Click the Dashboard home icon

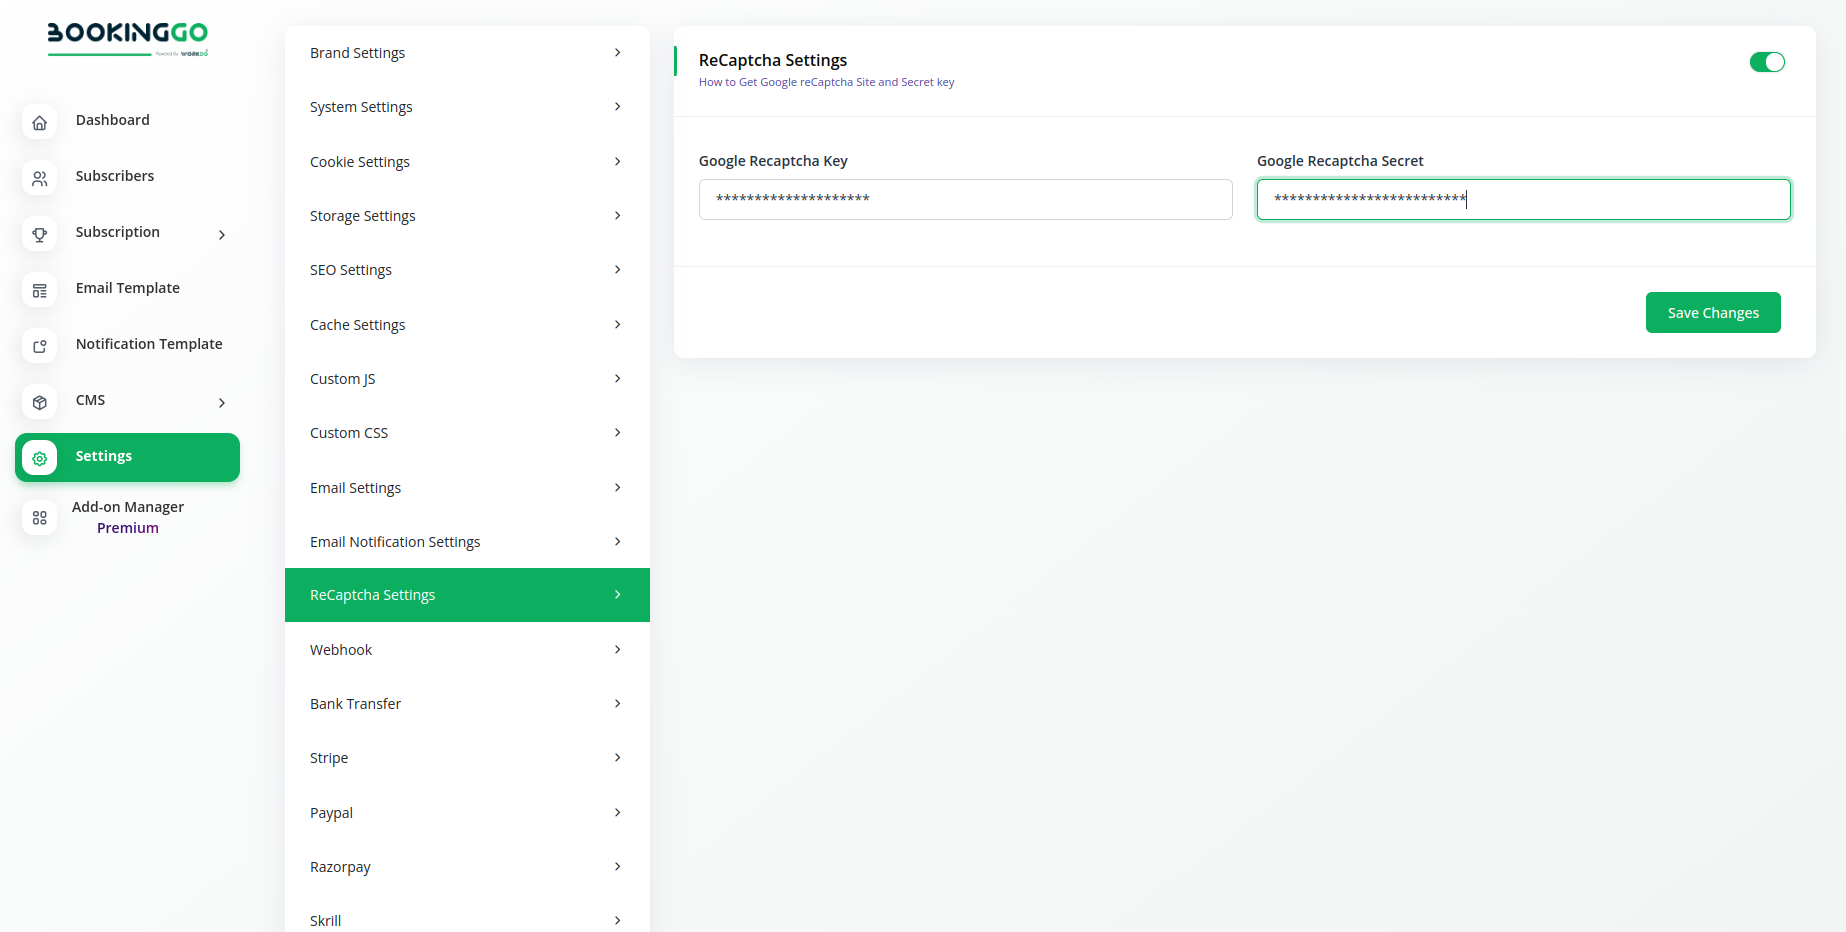click(x=39, y=122)
